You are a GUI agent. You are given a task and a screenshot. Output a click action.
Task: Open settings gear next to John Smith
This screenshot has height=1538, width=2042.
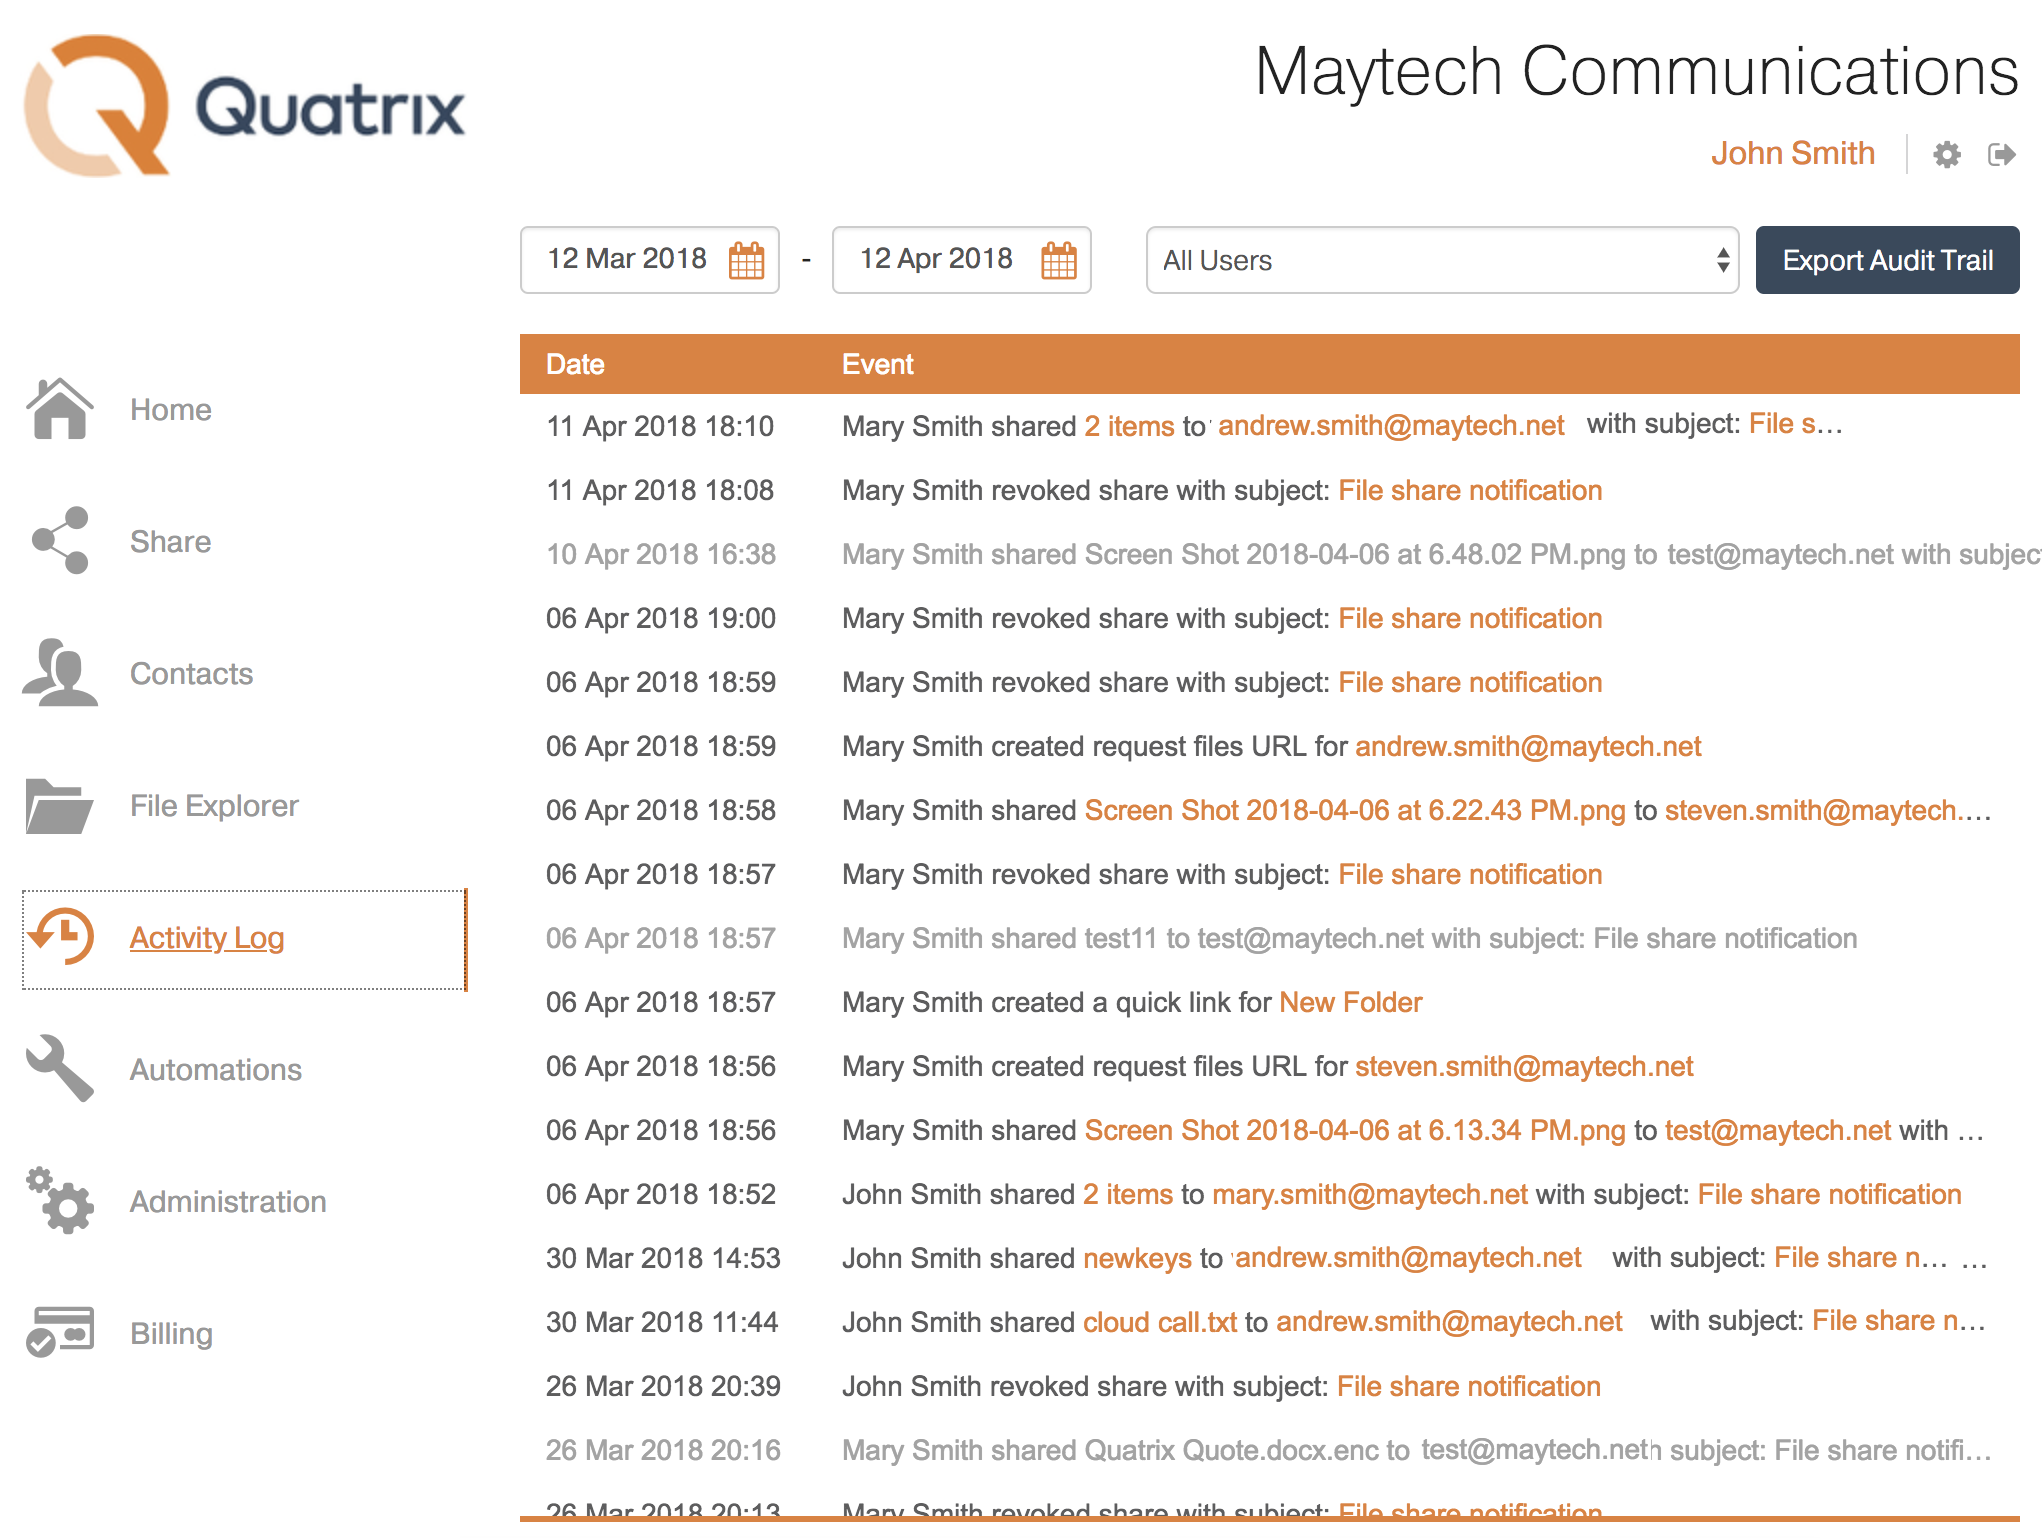point(1946,155)
